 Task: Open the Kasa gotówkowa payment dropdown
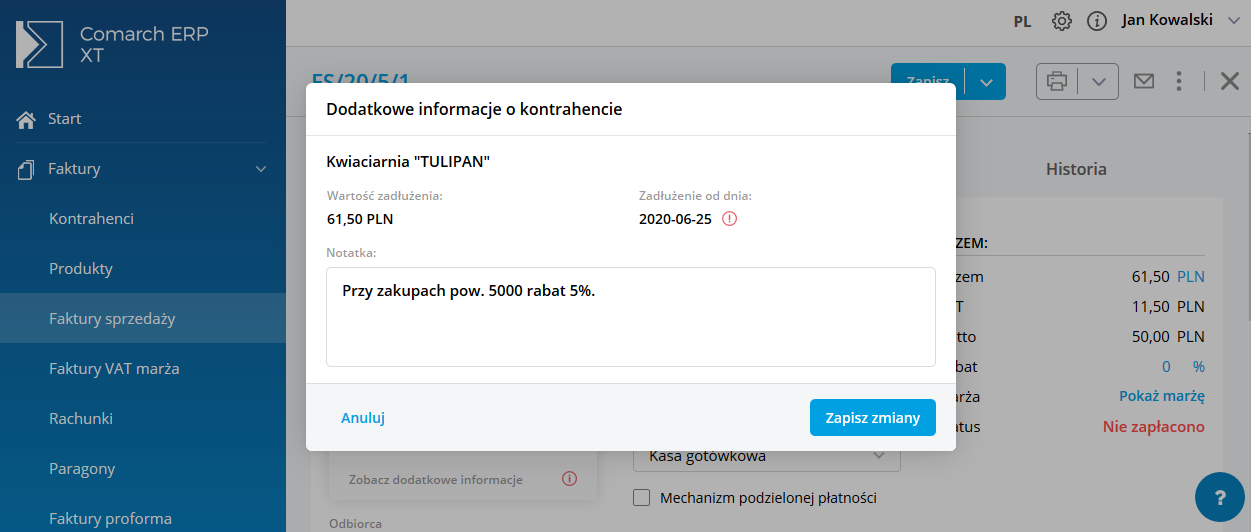767,457
